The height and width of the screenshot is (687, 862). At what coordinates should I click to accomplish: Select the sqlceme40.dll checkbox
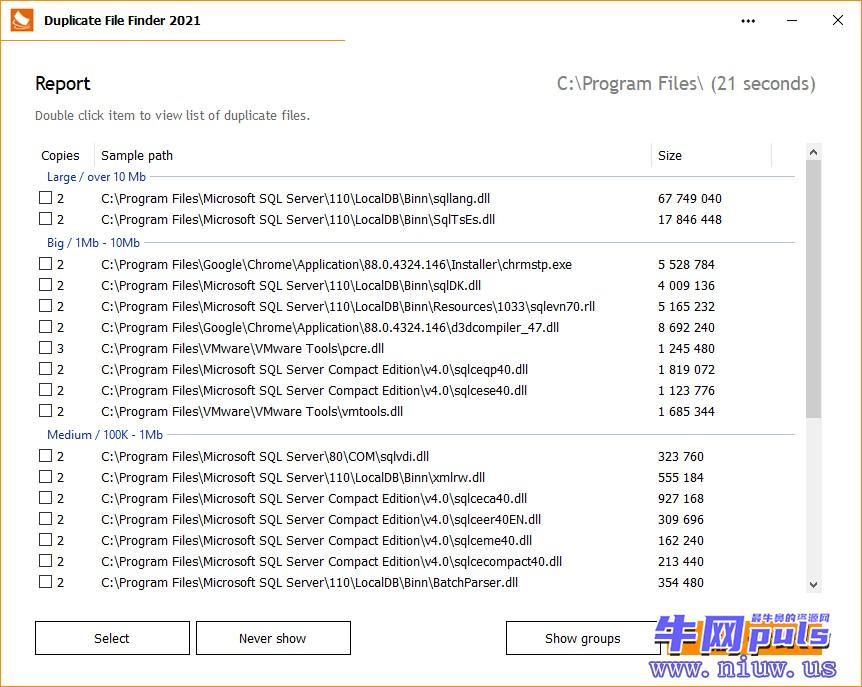[x=46, y=539]
